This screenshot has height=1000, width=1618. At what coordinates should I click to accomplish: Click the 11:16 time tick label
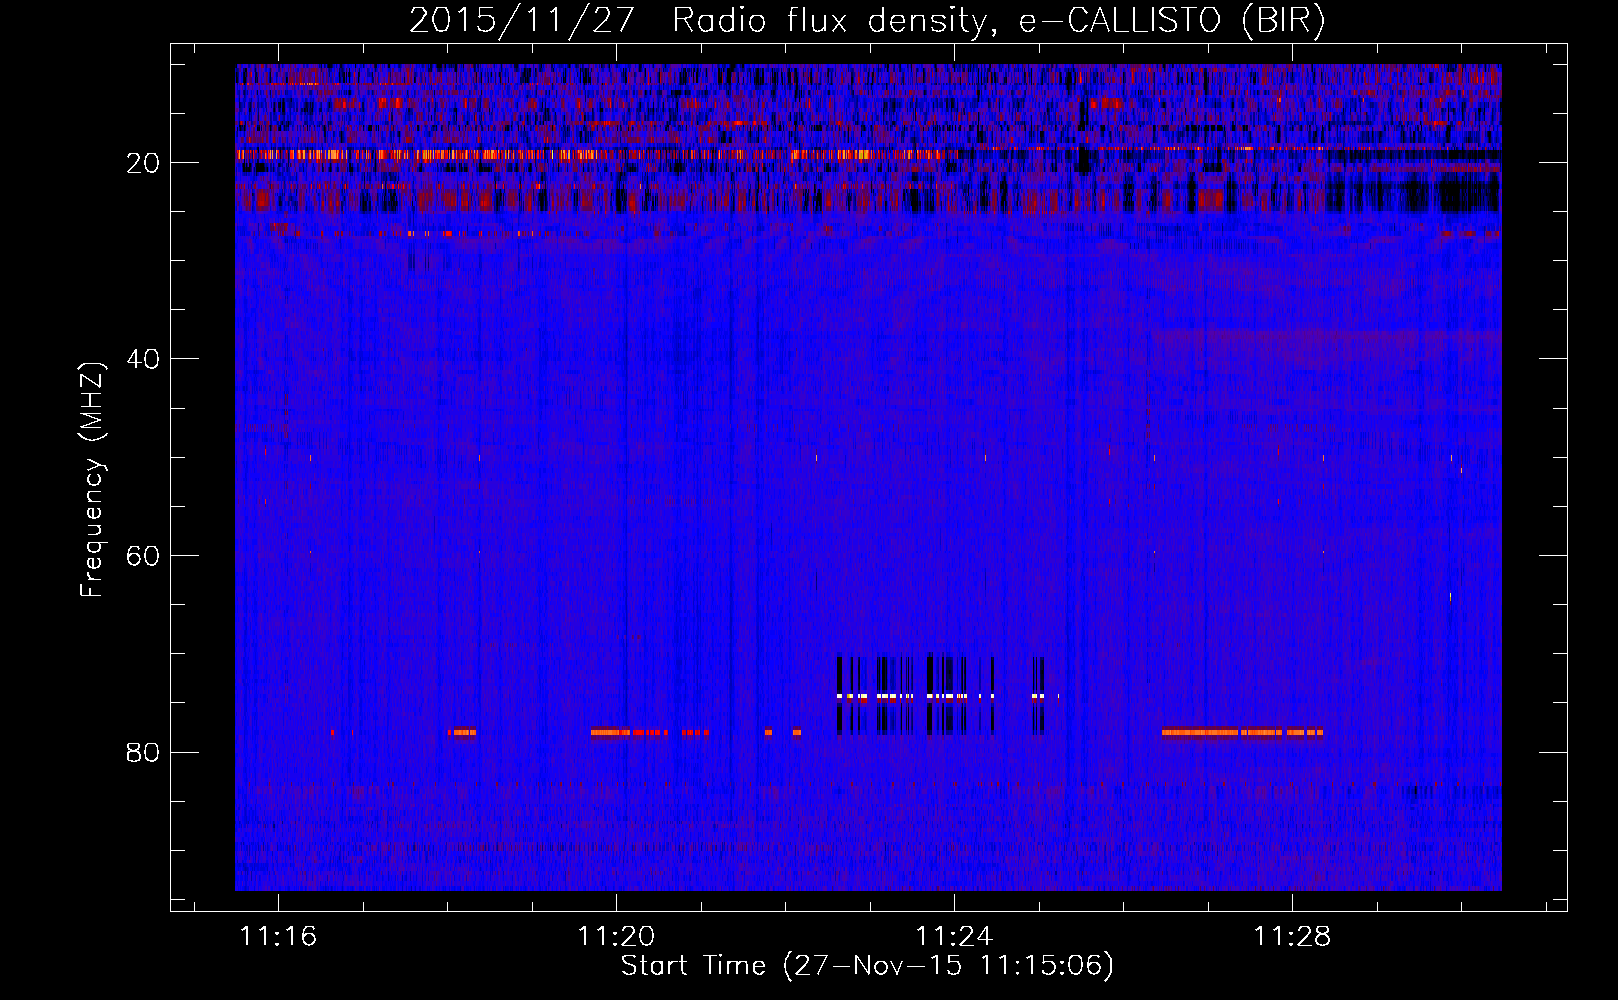(x=278, y=936)
